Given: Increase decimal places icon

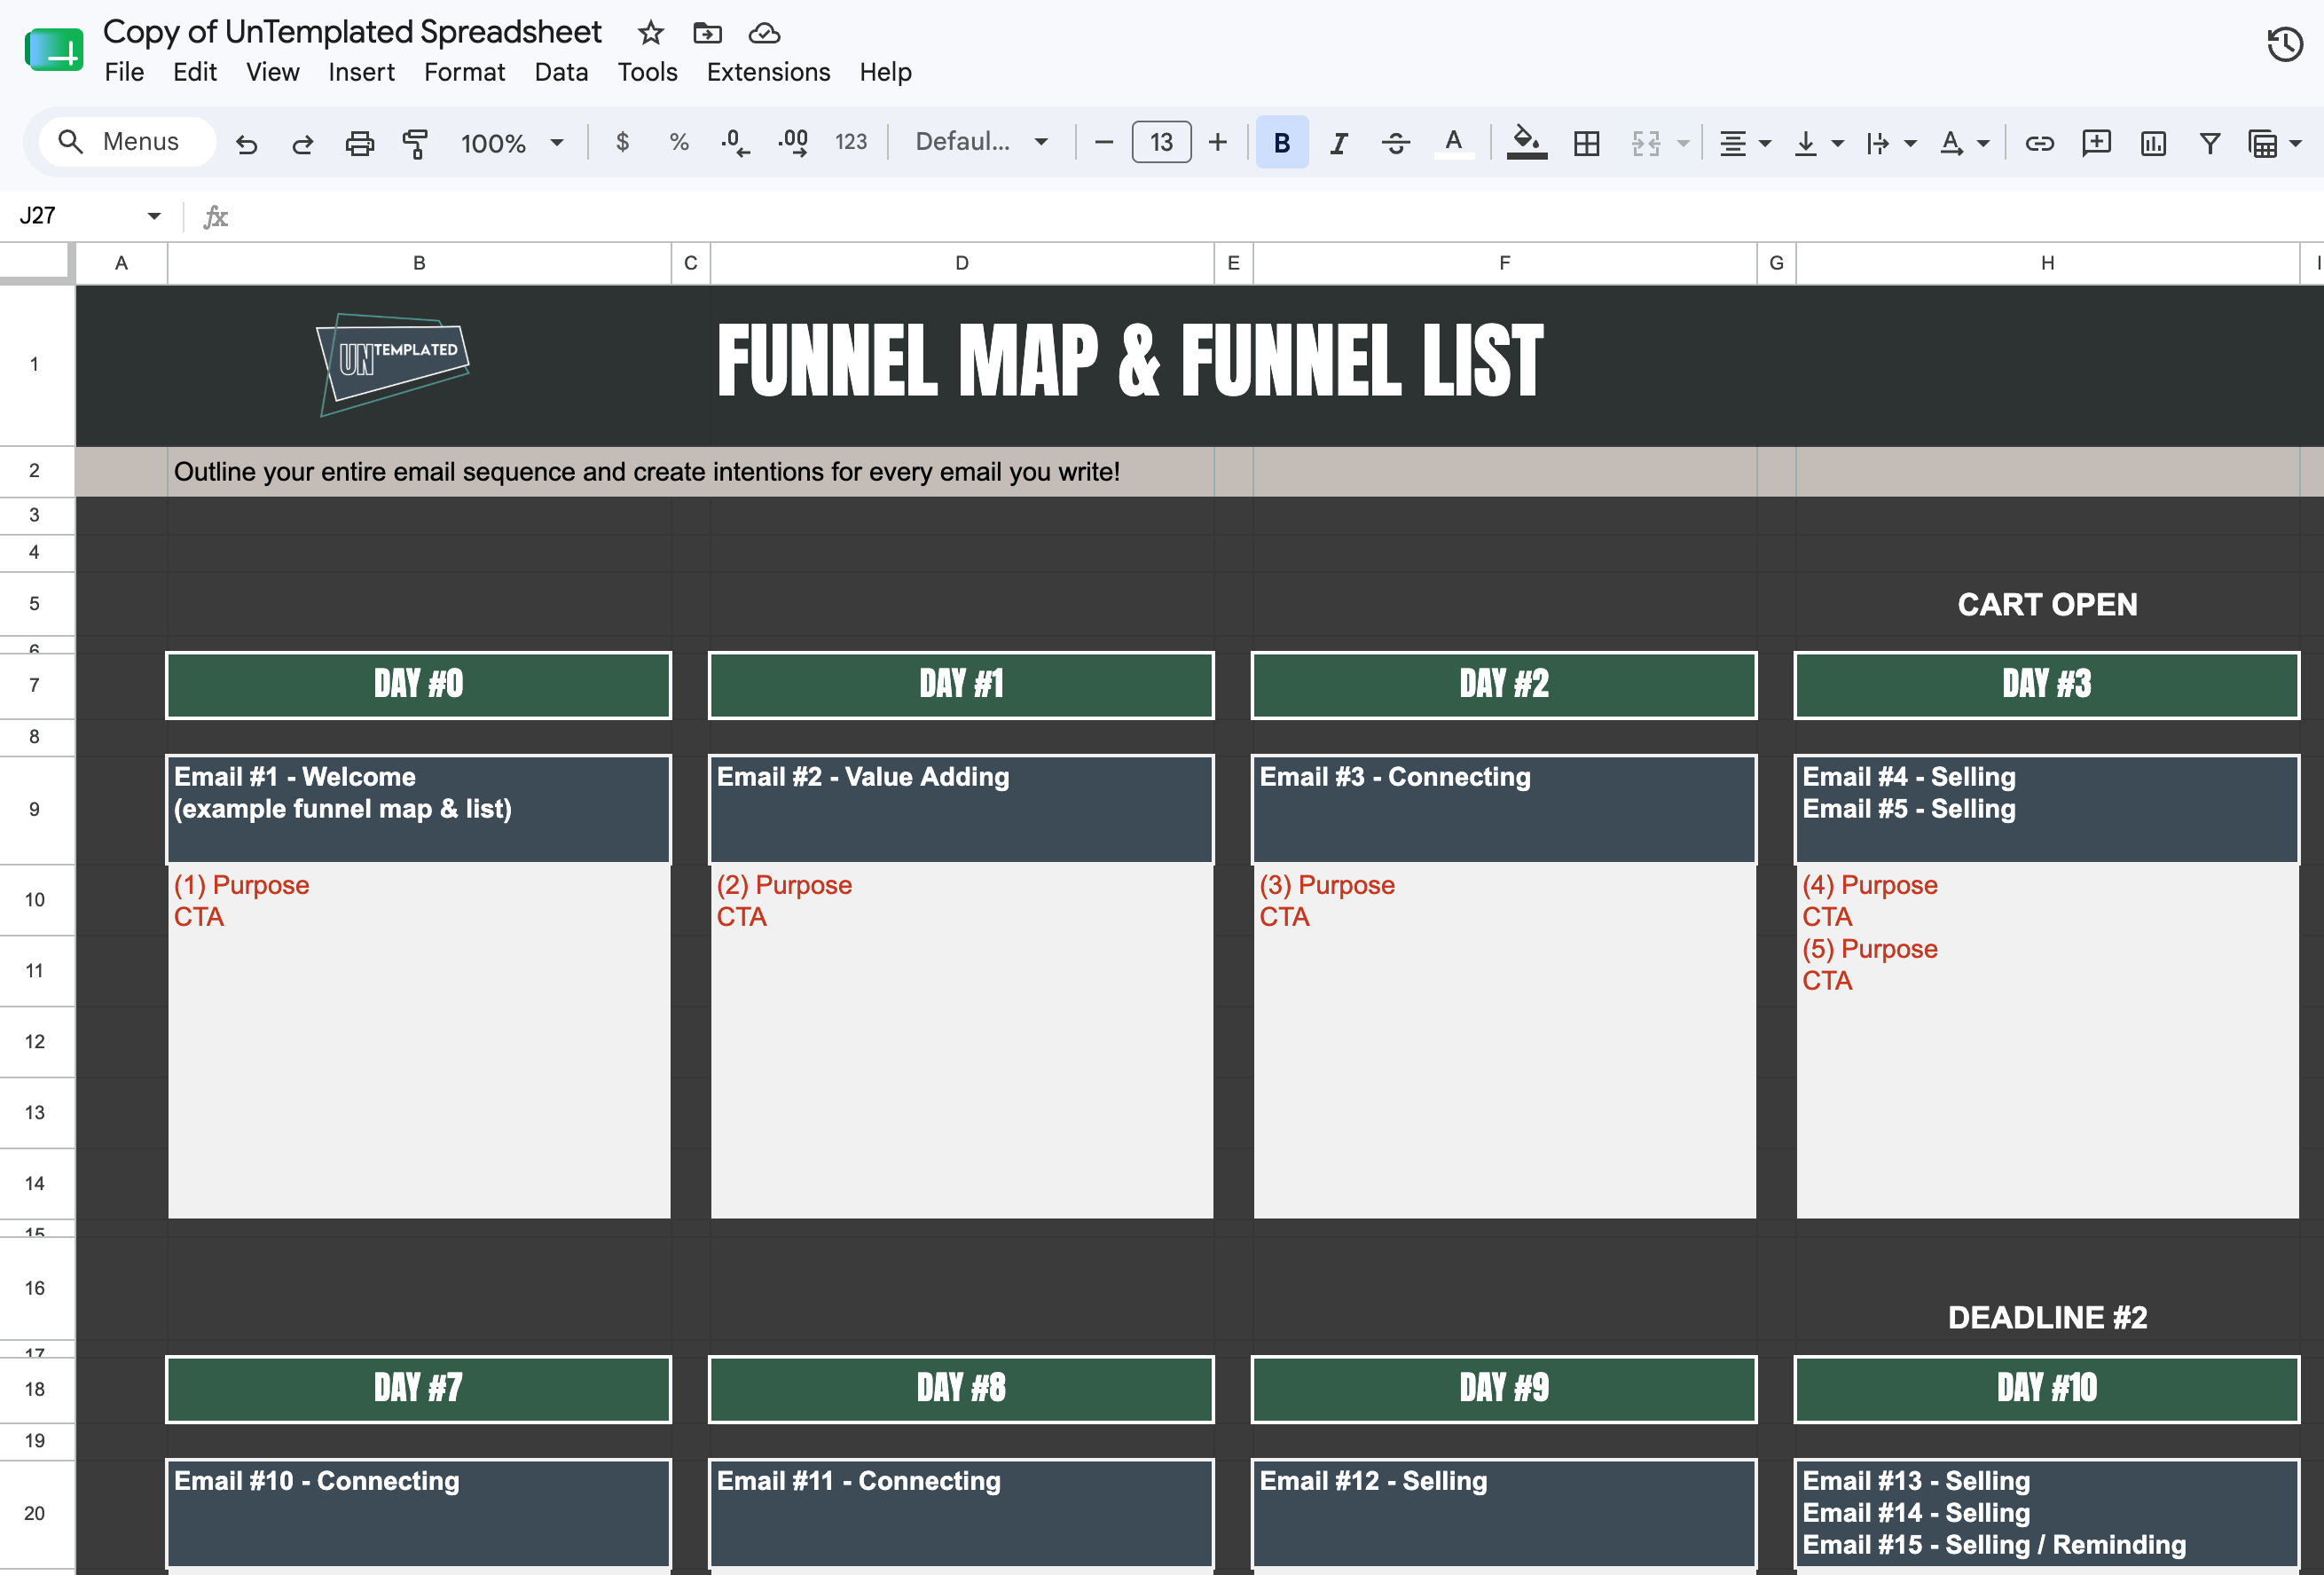Looking at the screenshot, I should coord(794,143).
